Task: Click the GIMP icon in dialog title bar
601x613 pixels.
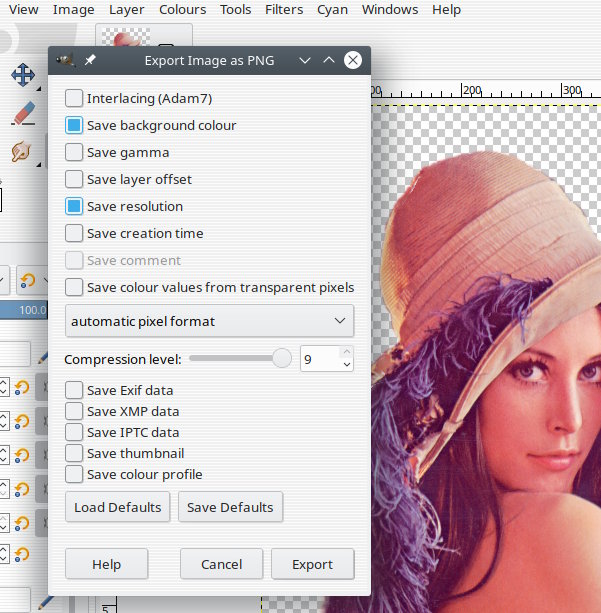Action: 66,60
